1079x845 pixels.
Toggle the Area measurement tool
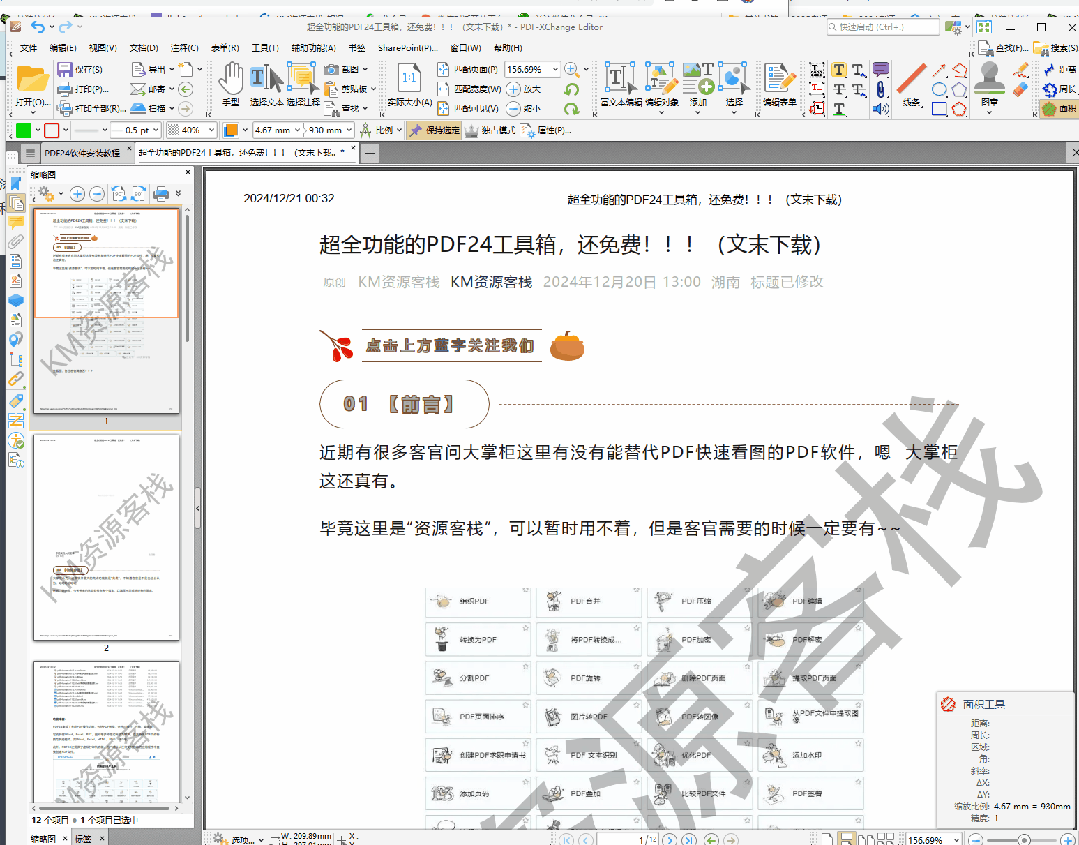pos(1059,109)
